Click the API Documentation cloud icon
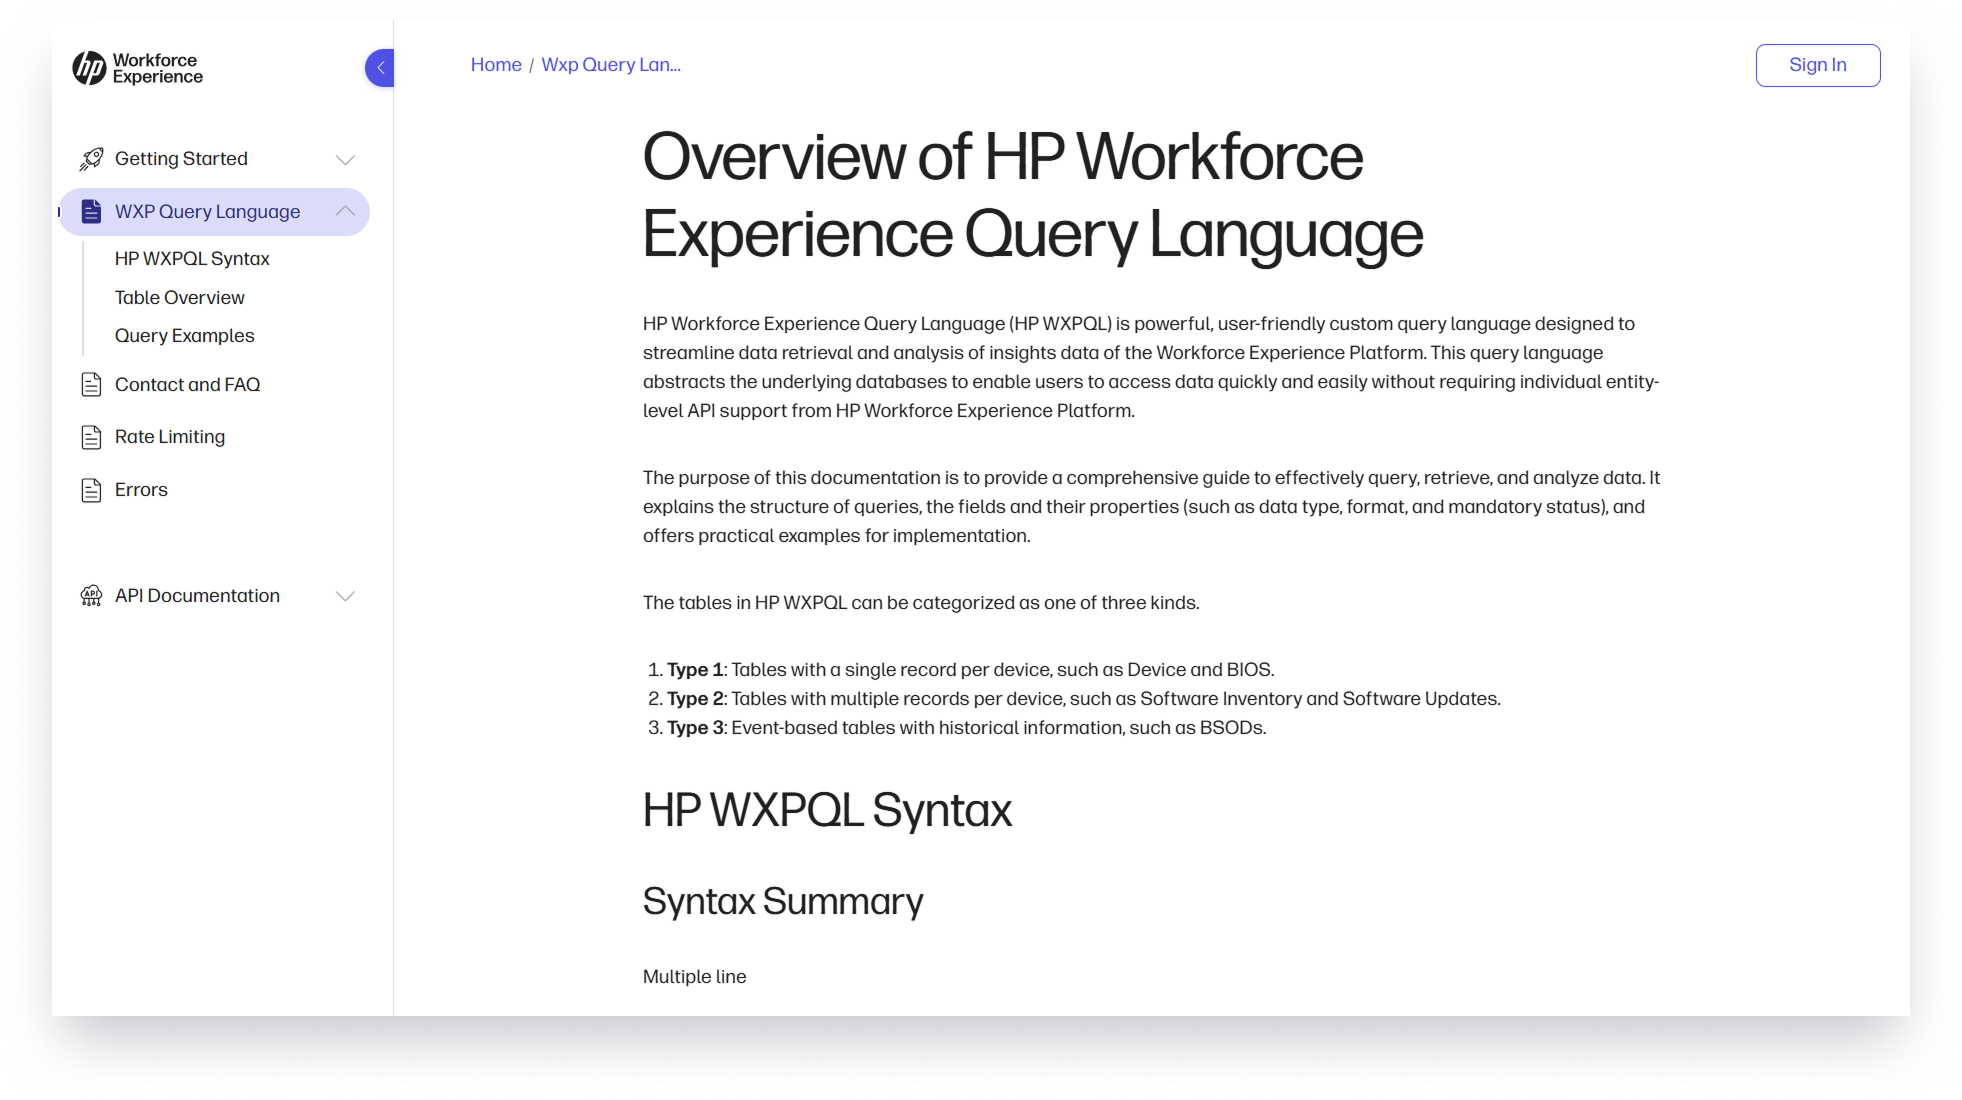1962x1100 pixels. point(91,596)
